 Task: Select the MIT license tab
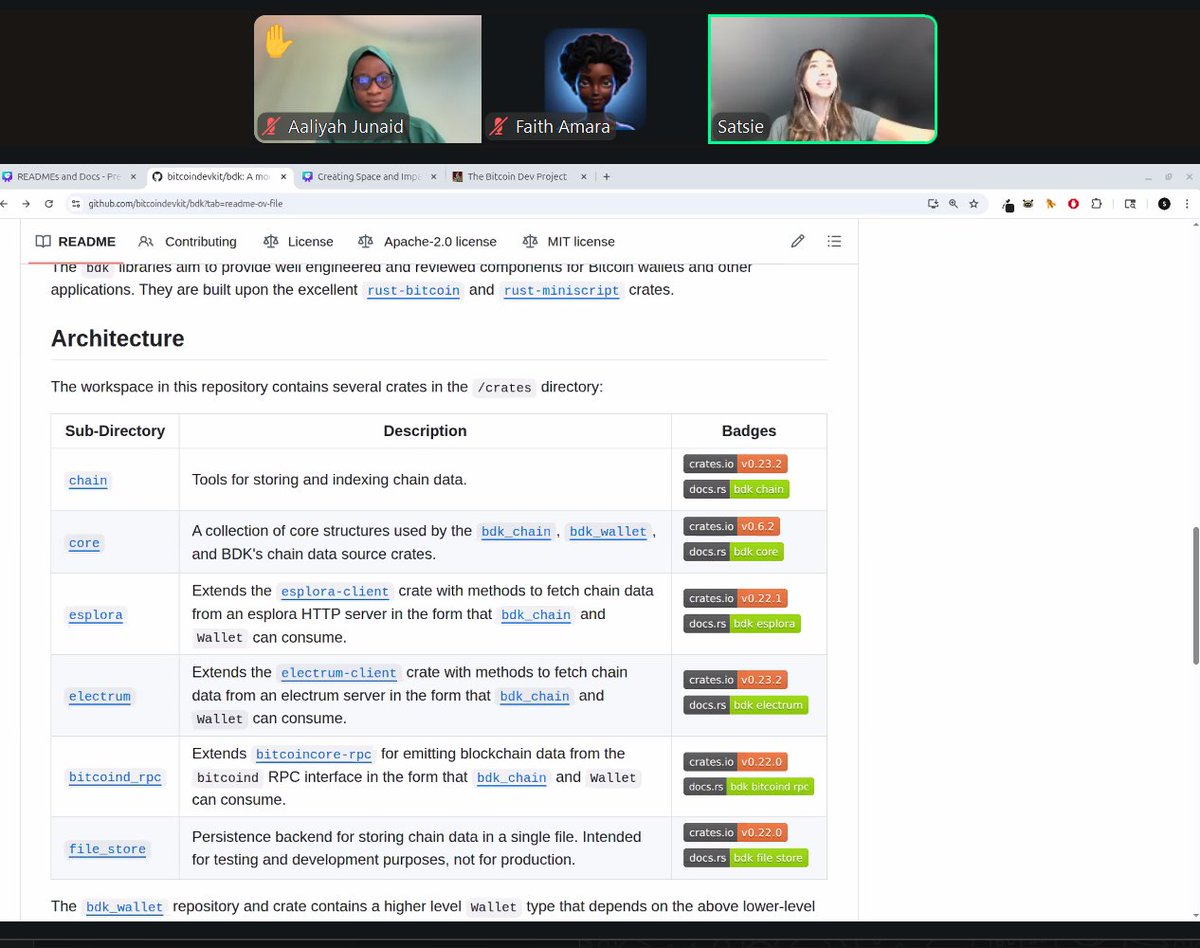[568, 241]
